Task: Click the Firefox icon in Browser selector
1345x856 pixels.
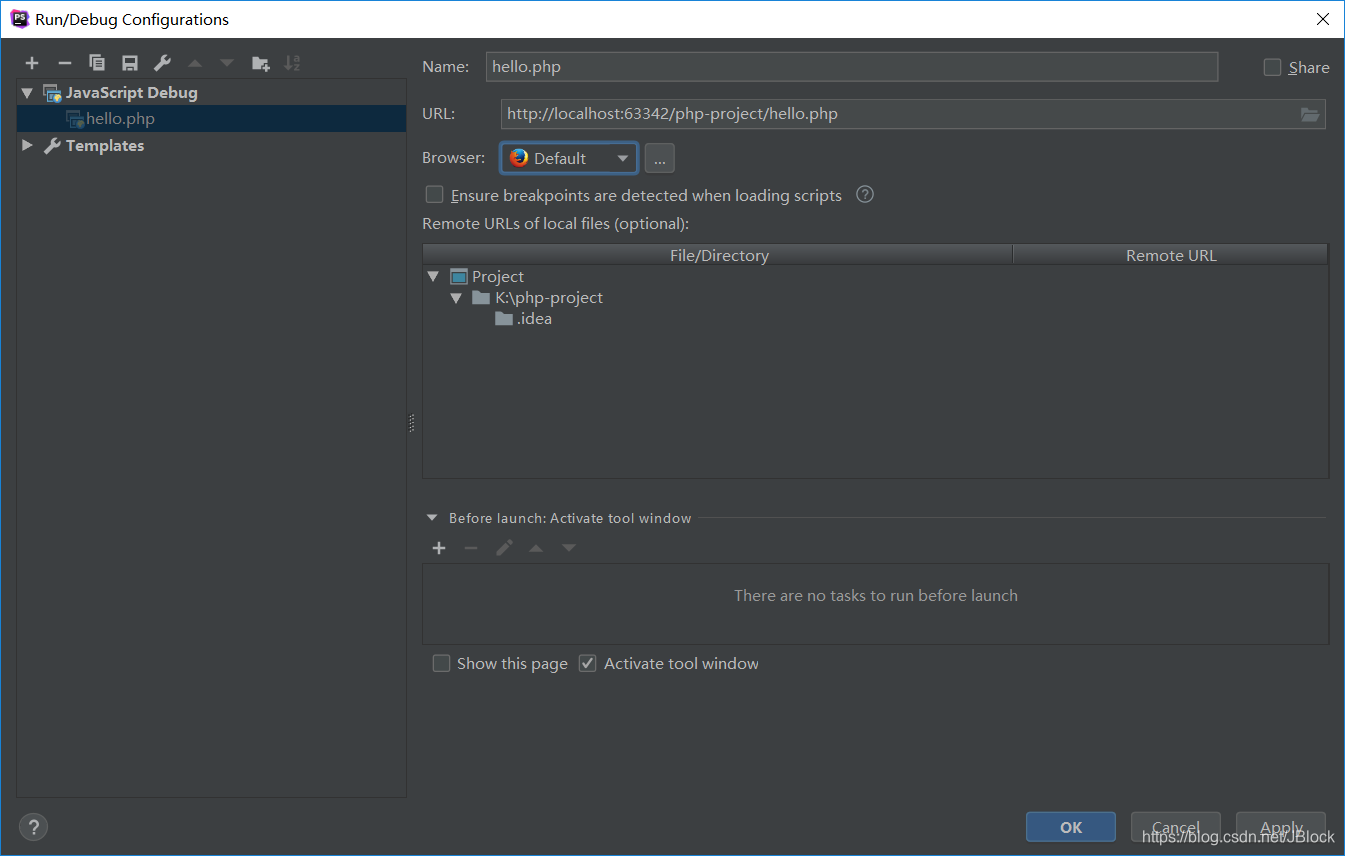Action: click(518, 158)
